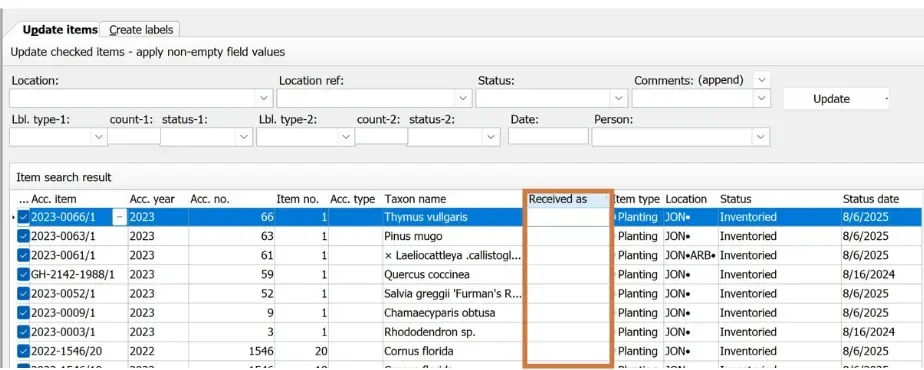Toggle the checkbox for item GH-2142-1988/1

click(x=24, y=275)
